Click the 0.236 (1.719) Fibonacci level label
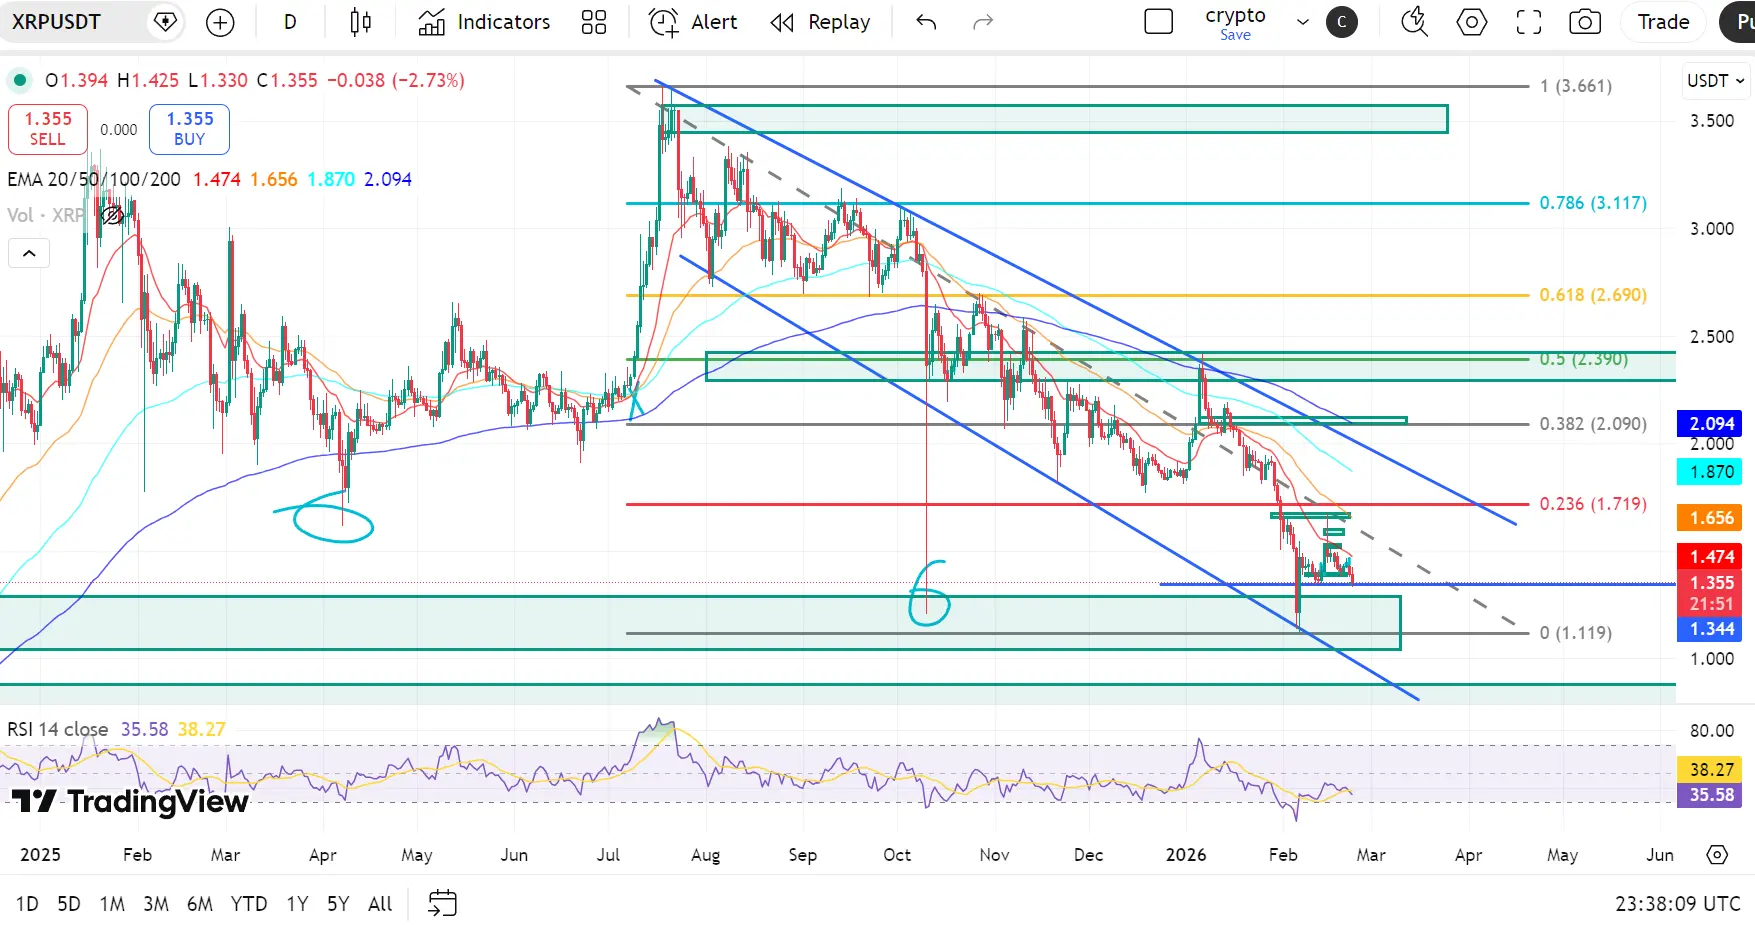Viewport: 1755px width, 926px height. [x=1593, y=504]
